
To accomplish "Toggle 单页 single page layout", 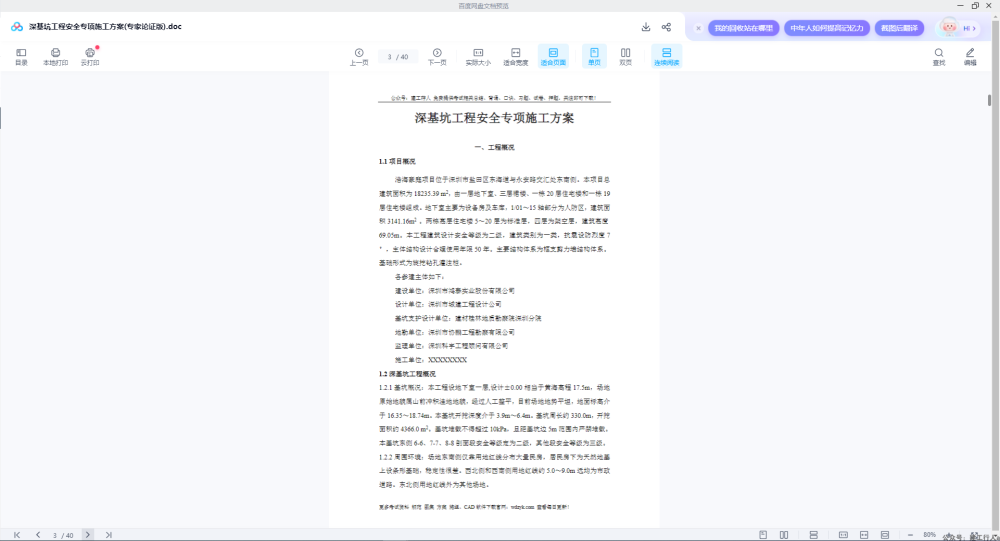I will [x=594, y=57].
